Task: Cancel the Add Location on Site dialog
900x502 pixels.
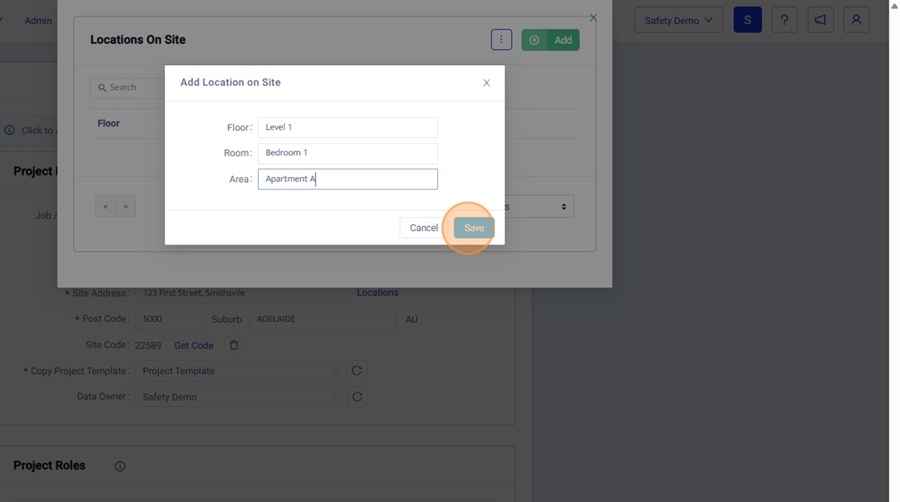Action: 423,228
